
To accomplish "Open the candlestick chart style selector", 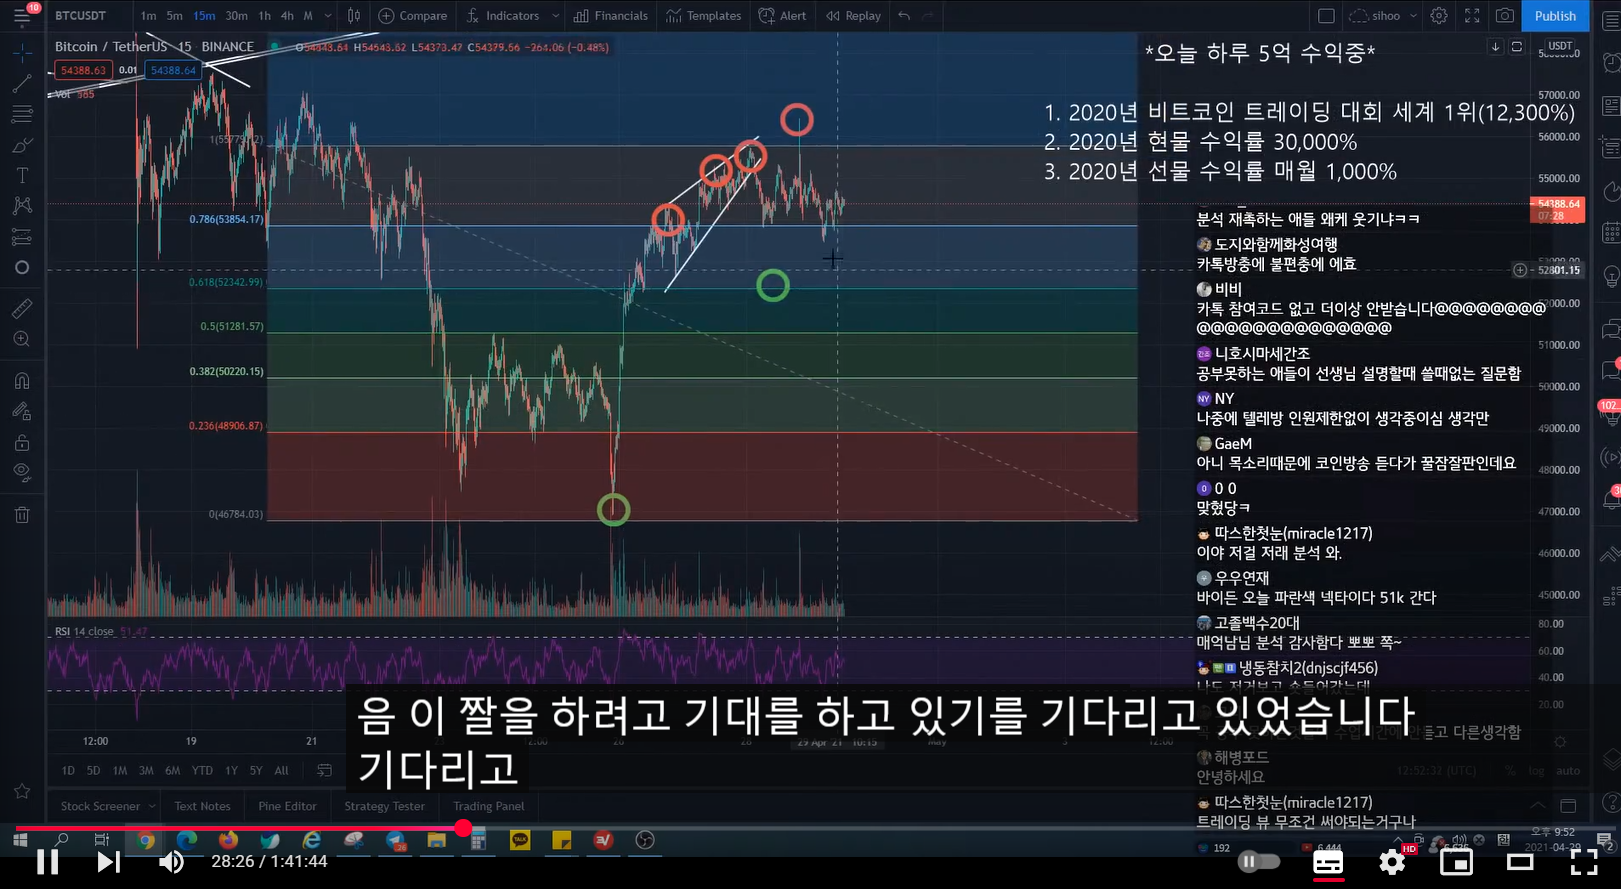I will tap(354, 16).
